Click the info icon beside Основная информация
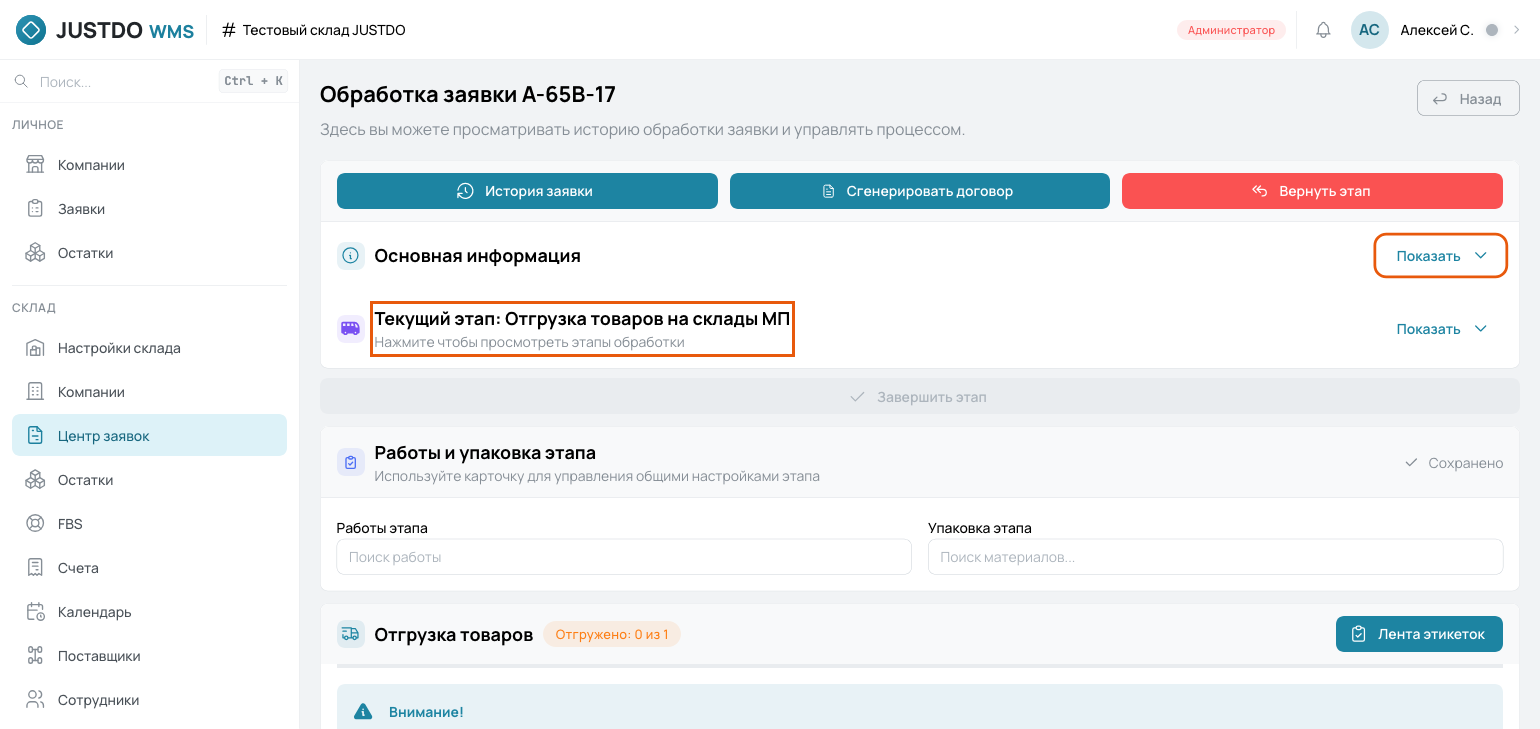Image resolution: width=1540 pixels, height=729 pixels. 351,256
